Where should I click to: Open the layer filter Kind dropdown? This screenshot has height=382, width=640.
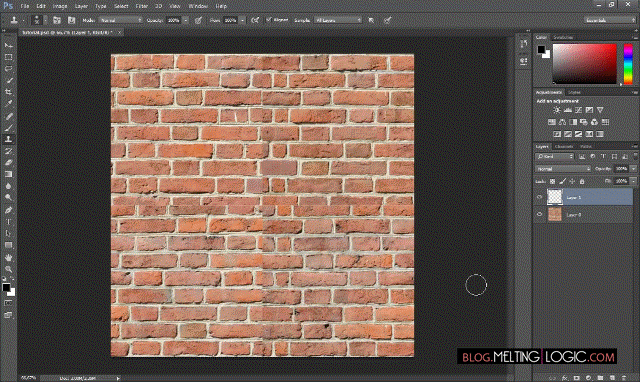[x=555, y=156]
